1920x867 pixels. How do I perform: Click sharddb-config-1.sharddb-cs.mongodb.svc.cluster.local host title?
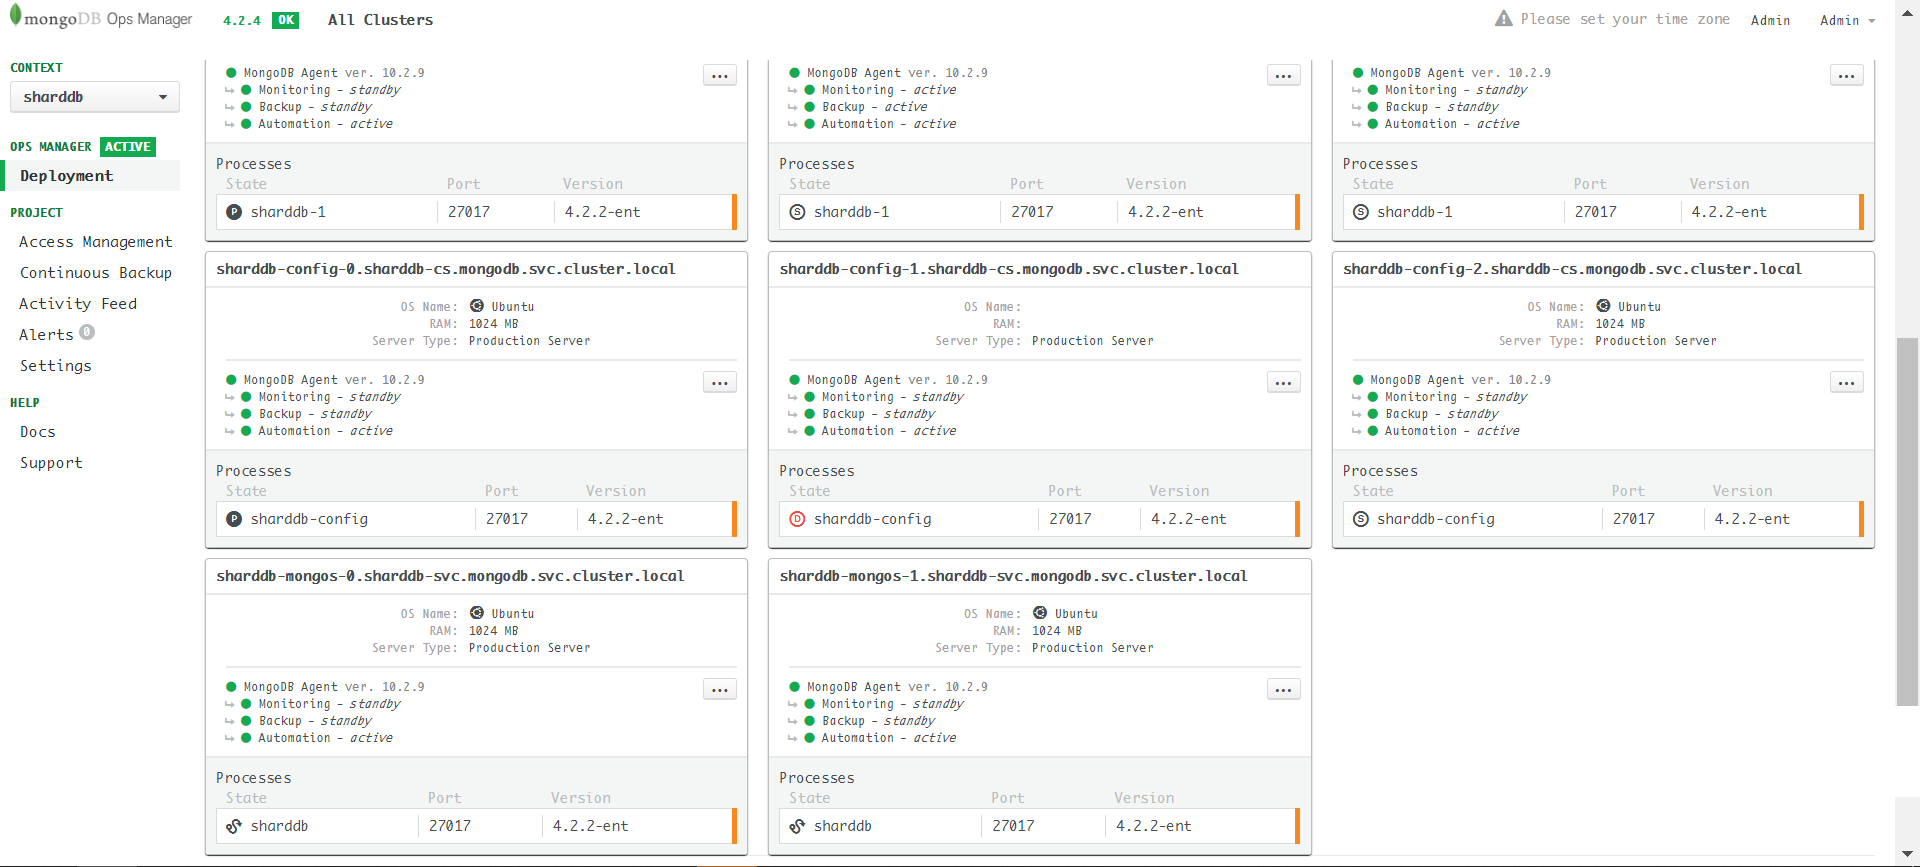click(x=1009, y=269)
